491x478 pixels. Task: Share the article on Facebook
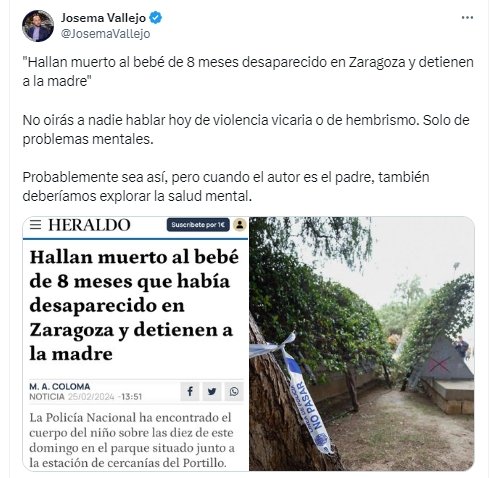pyautogui.click(x=190, y=391)
